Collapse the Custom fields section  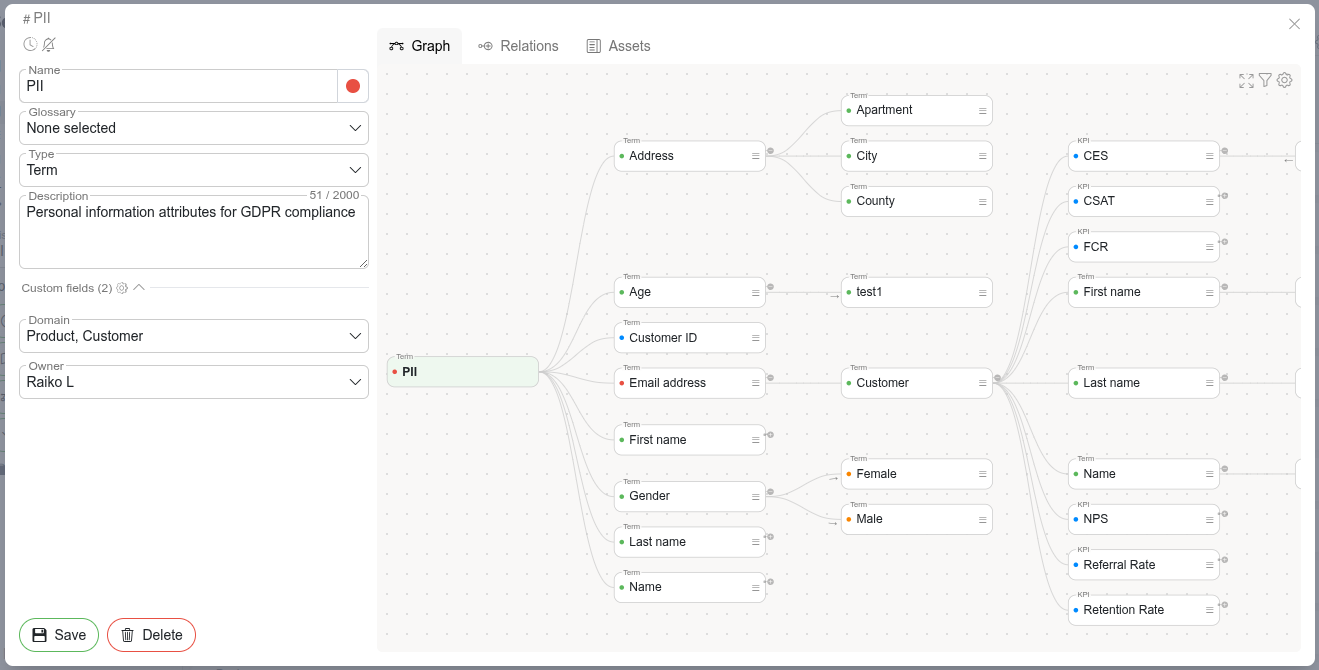(x=139, y=288)
